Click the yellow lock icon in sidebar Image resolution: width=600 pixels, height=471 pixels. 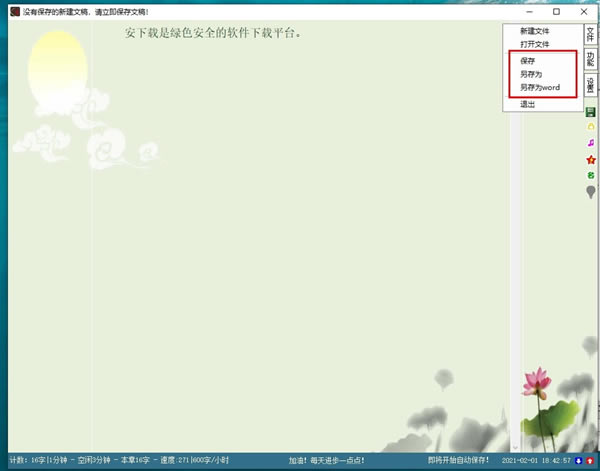pos(591,126)
